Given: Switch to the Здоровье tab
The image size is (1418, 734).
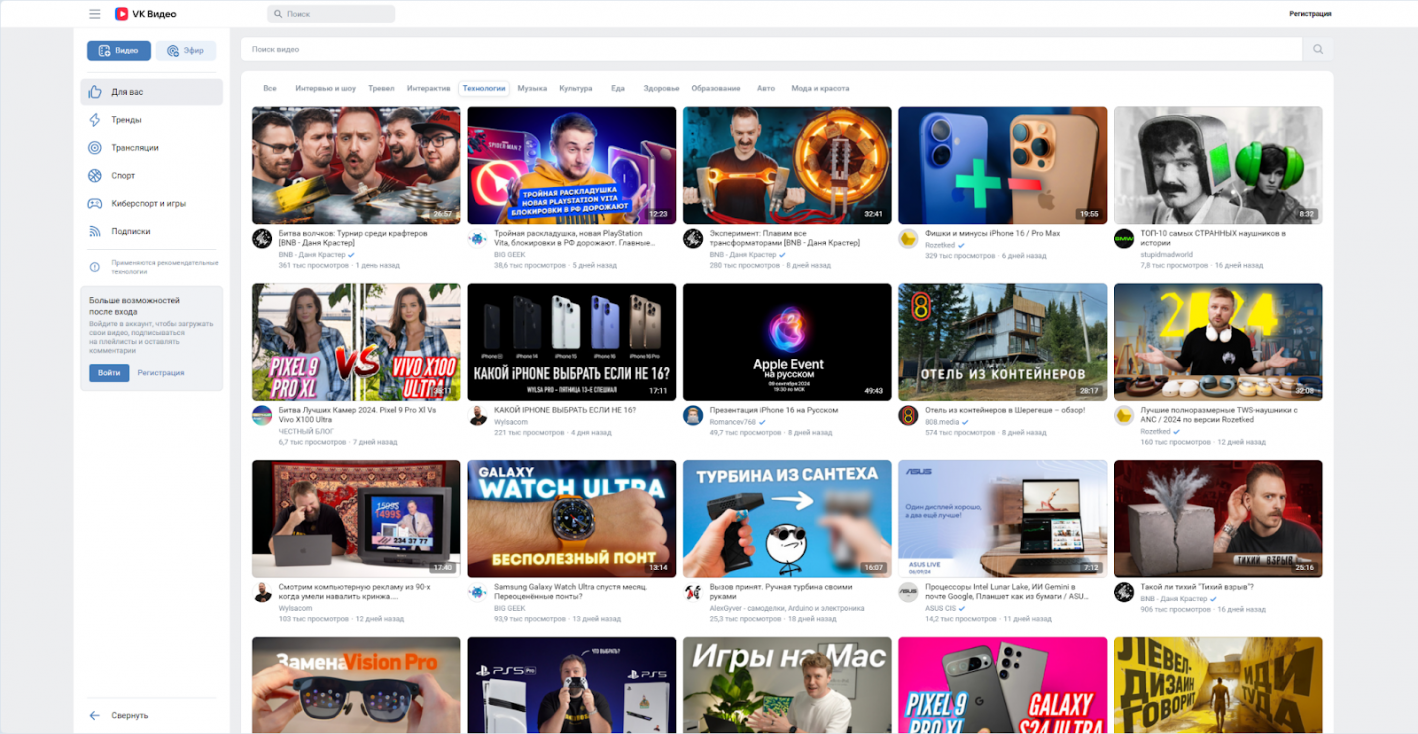Looking at the screenshot, I should (x=662, y=88).
